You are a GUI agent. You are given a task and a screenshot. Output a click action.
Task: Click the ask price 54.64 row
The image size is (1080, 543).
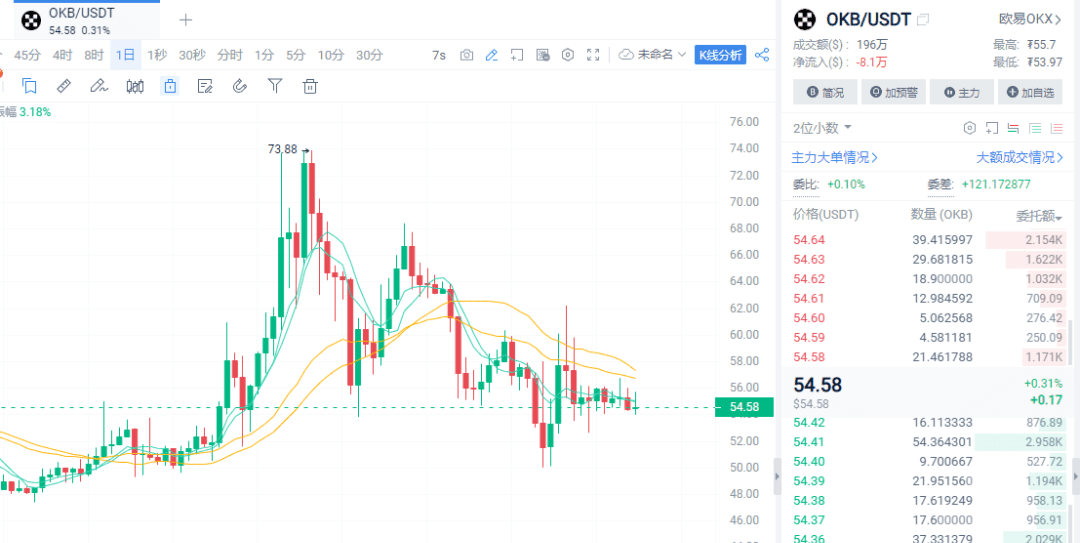(x=928, y=240)
